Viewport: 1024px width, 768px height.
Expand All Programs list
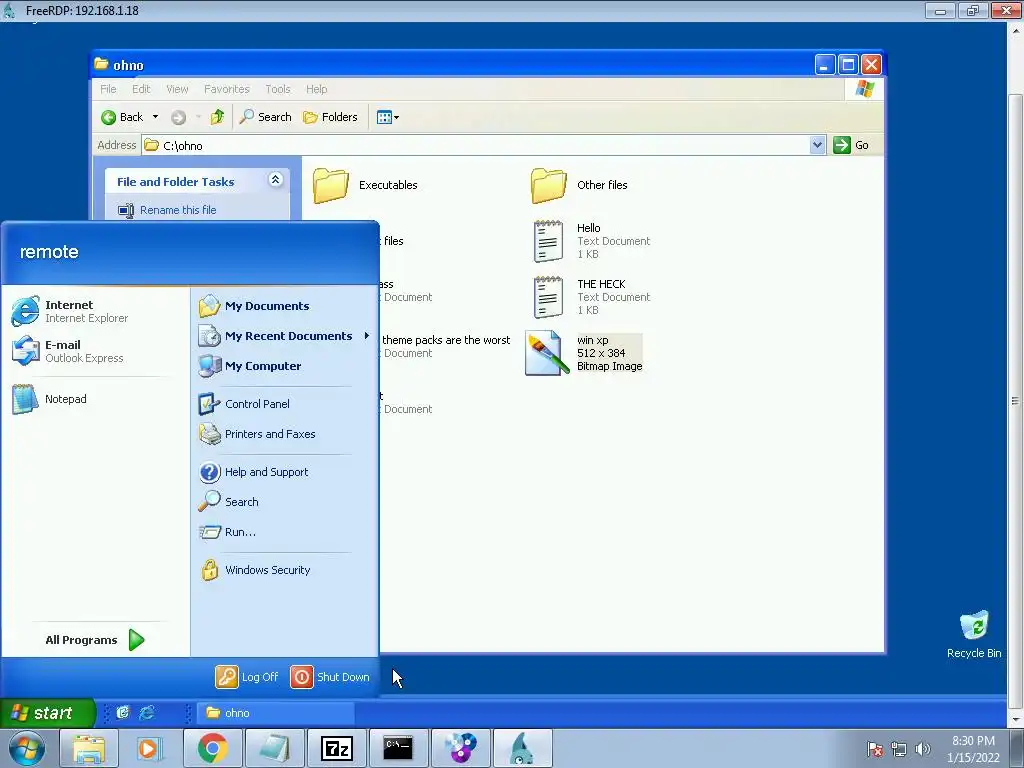click(95, 640)
